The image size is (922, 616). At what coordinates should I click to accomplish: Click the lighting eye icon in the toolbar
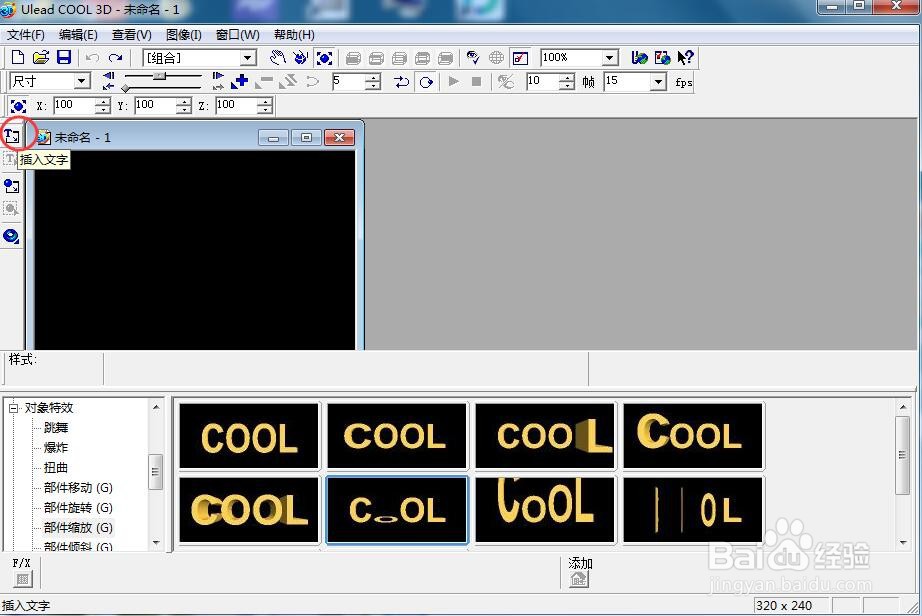pos(473,58)
